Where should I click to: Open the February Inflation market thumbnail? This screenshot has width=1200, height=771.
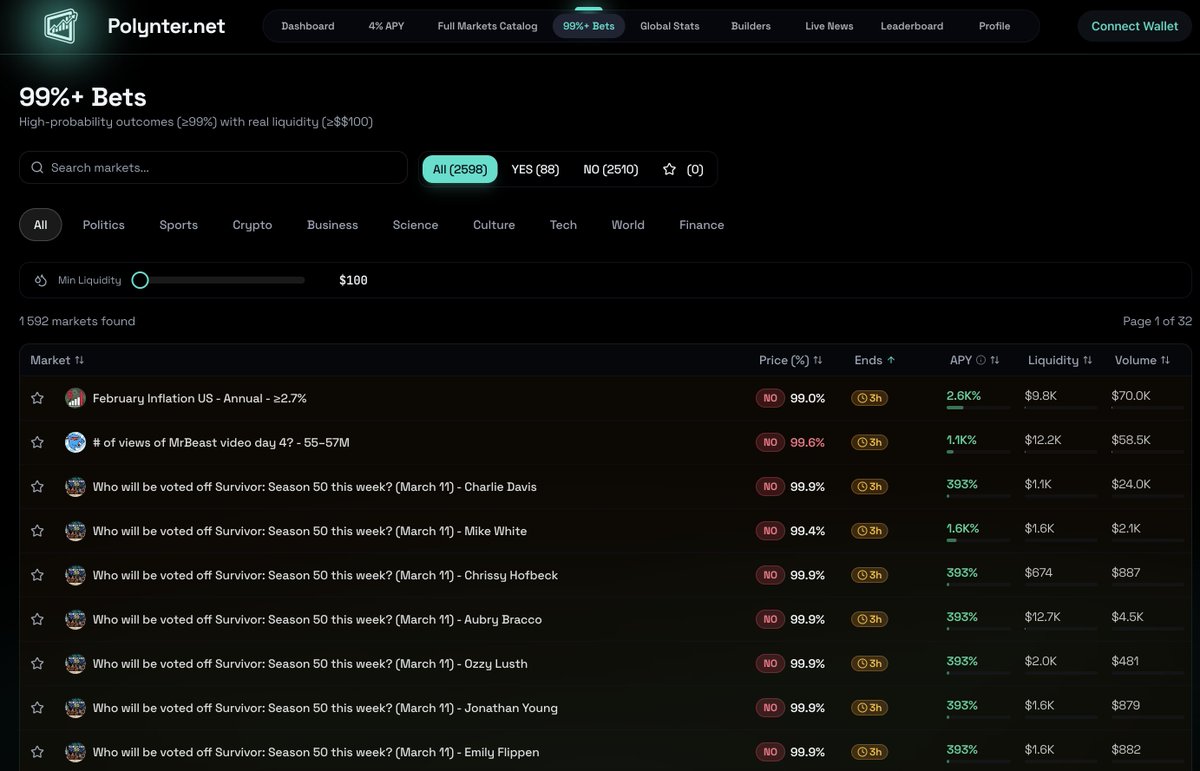75,398
